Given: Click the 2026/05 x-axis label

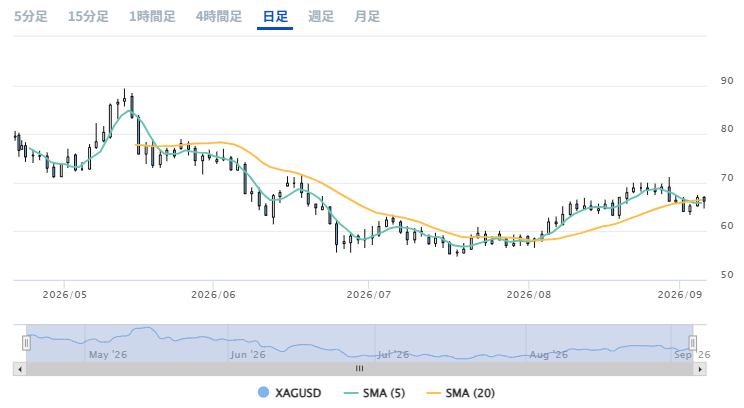Looking at the screenshot, I should click(65, 295).
